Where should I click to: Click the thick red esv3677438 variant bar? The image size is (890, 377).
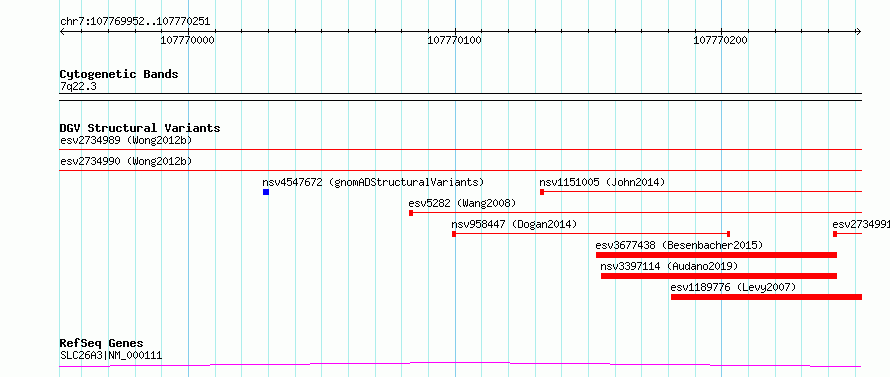[x=716, y=255]
